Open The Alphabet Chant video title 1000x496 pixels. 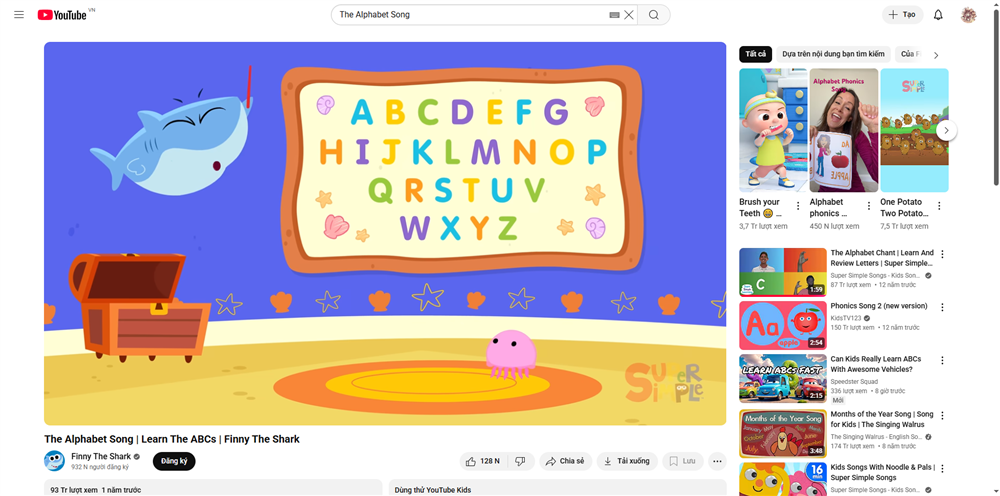click(881, 258)
